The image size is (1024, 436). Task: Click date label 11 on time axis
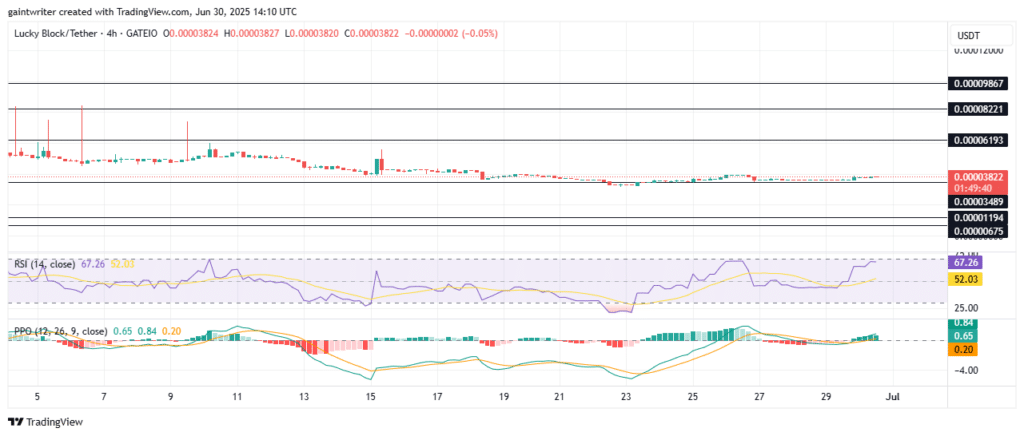(237, 396)
